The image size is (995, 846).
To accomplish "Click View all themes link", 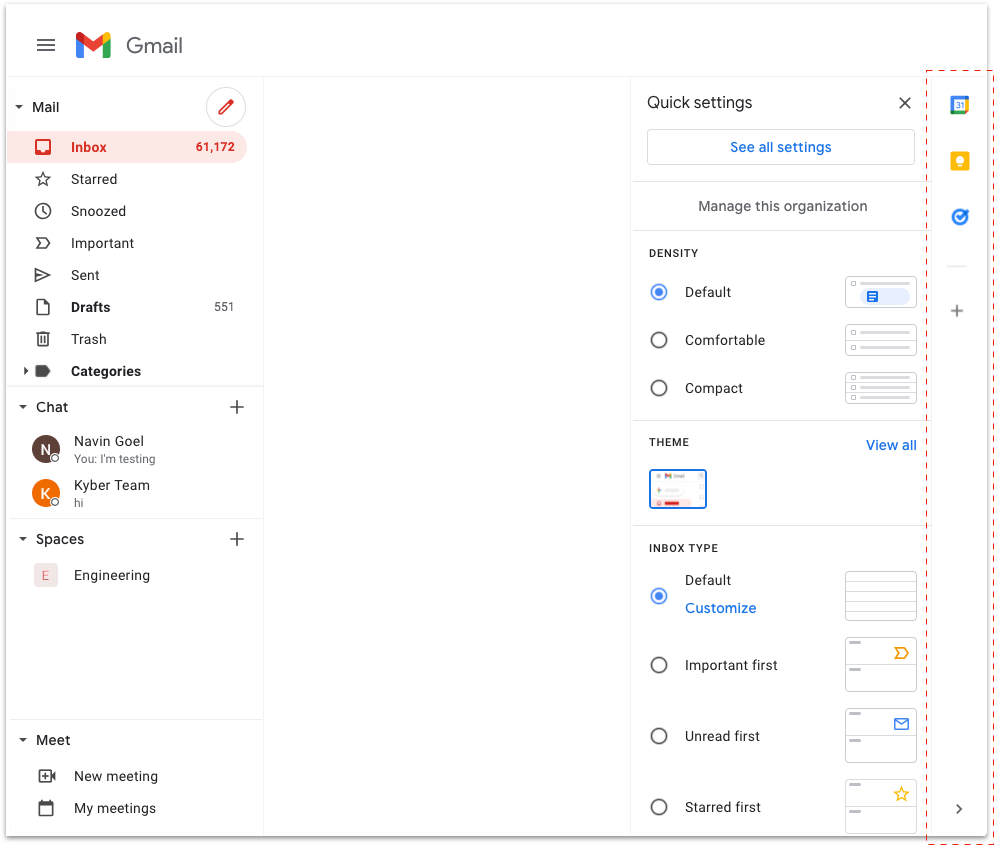I will click(891, 445).
